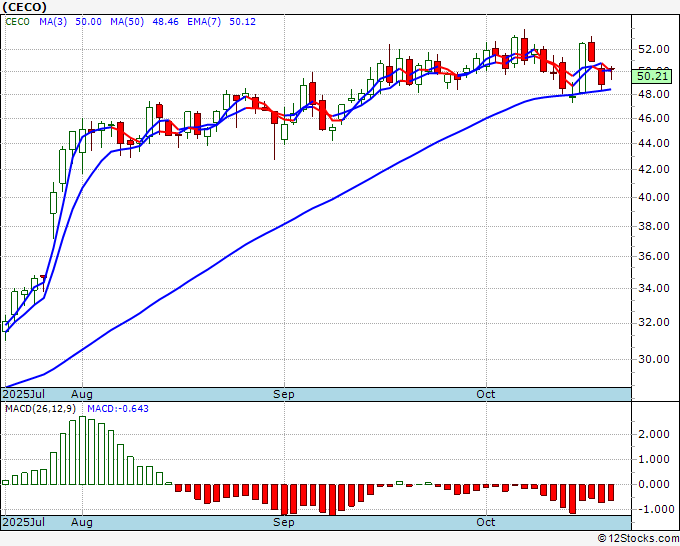Click the current price tag 50.21

click(x=652, y=77)
